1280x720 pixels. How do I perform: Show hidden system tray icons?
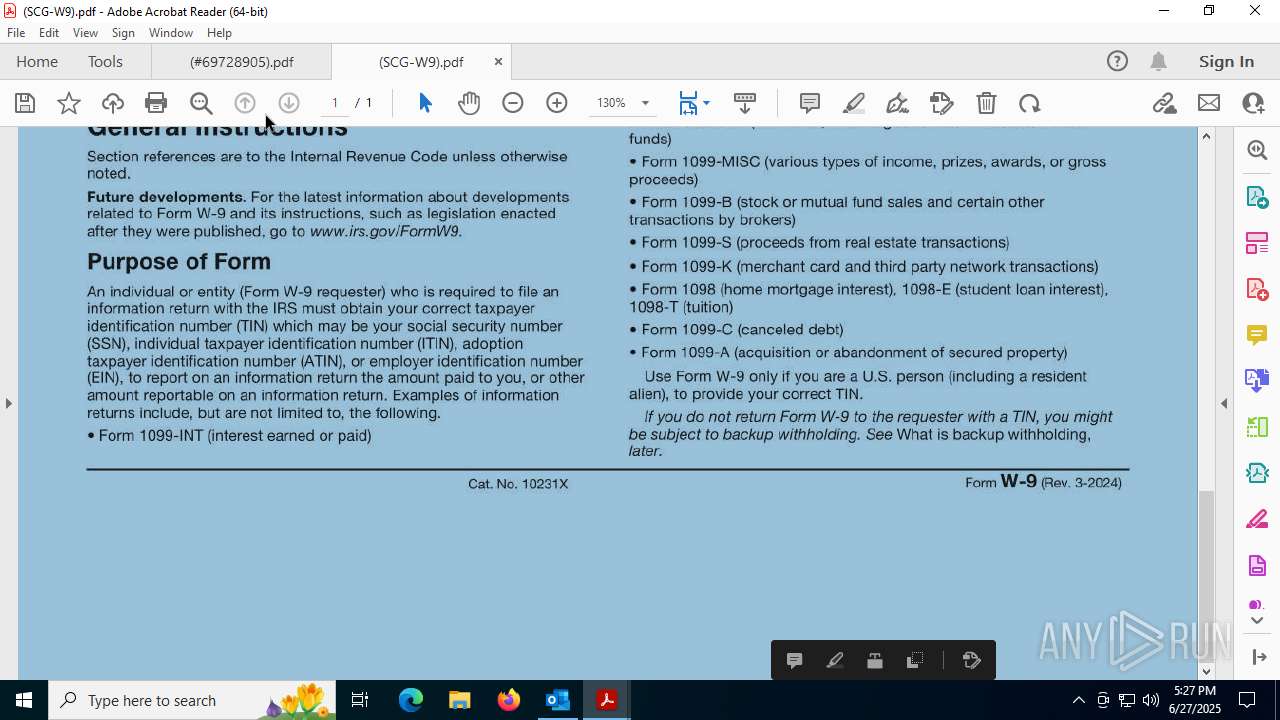1078,700
